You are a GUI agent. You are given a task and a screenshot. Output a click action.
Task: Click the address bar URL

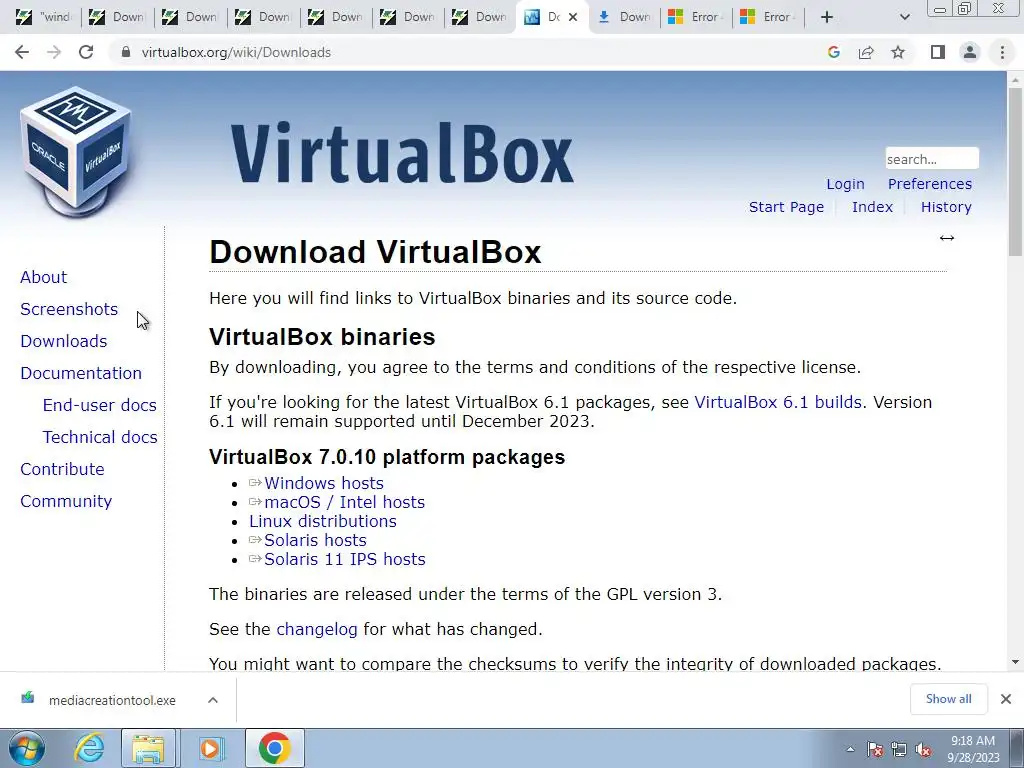pyautogui.click(x=236, y=52)
